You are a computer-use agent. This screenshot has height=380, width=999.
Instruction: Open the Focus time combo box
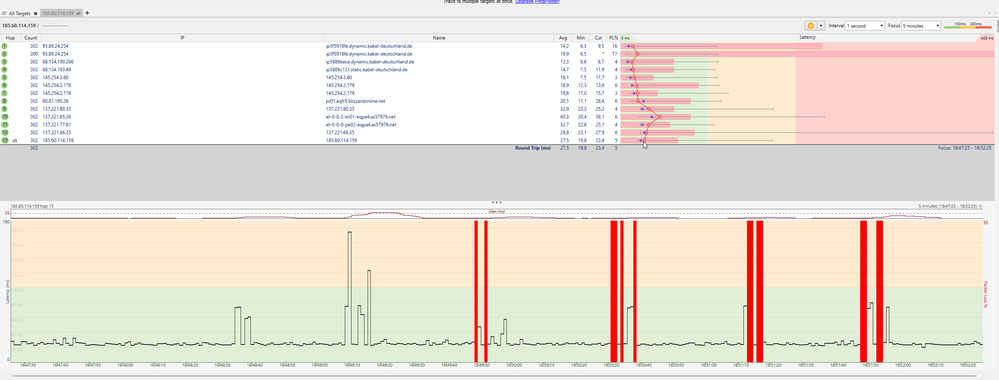(921, 26)
